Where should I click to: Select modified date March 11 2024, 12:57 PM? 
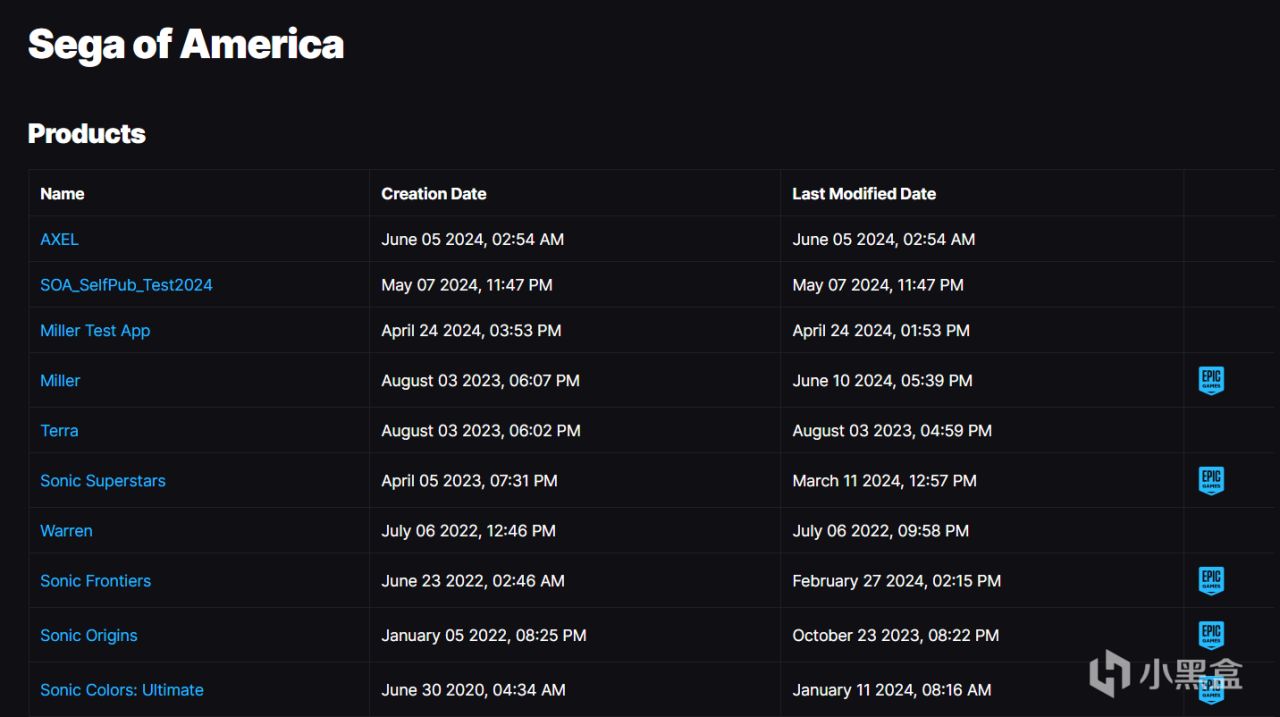(884, 480)
